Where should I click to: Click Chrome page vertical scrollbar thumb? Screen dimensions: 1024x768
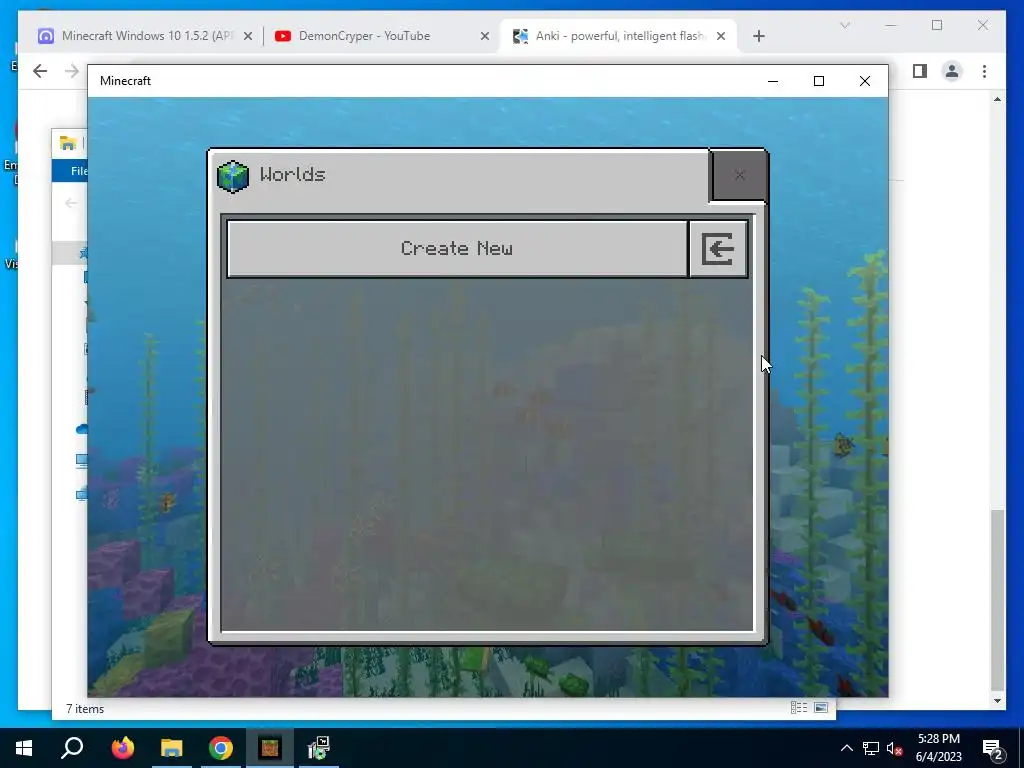point(997,600)
